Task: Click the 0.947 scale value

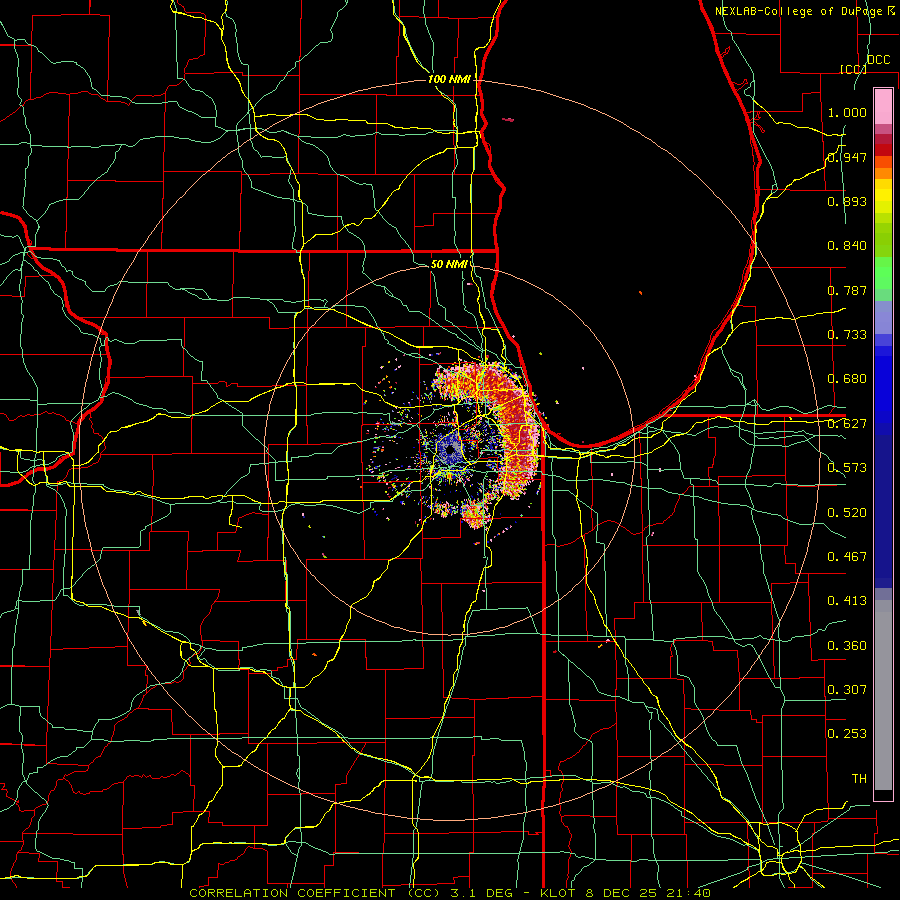Action: (x=847, y=157)
